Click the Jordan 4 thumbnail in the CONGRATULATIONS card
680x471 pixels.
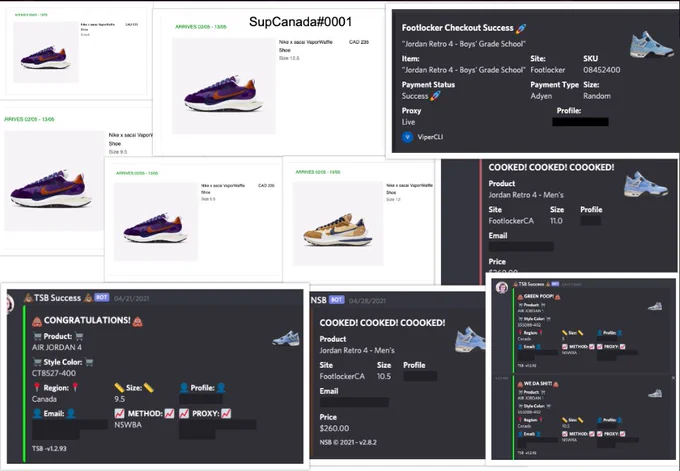[x=286, y=338]
